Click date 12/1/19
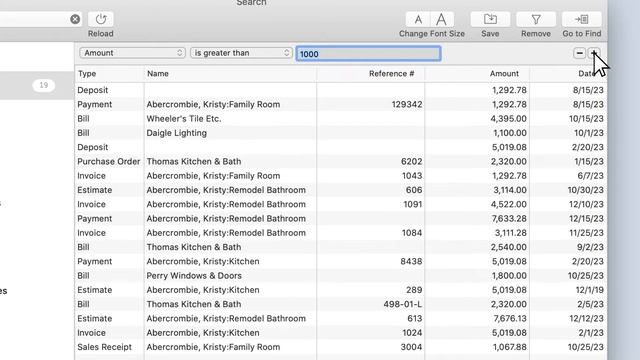Screen dimensions: 640x360 589,290
